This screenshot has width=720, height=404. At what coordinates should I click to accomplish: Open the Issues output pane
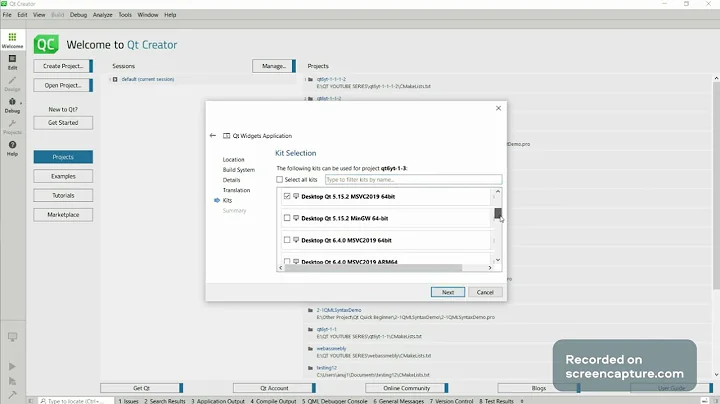[129, 401]
